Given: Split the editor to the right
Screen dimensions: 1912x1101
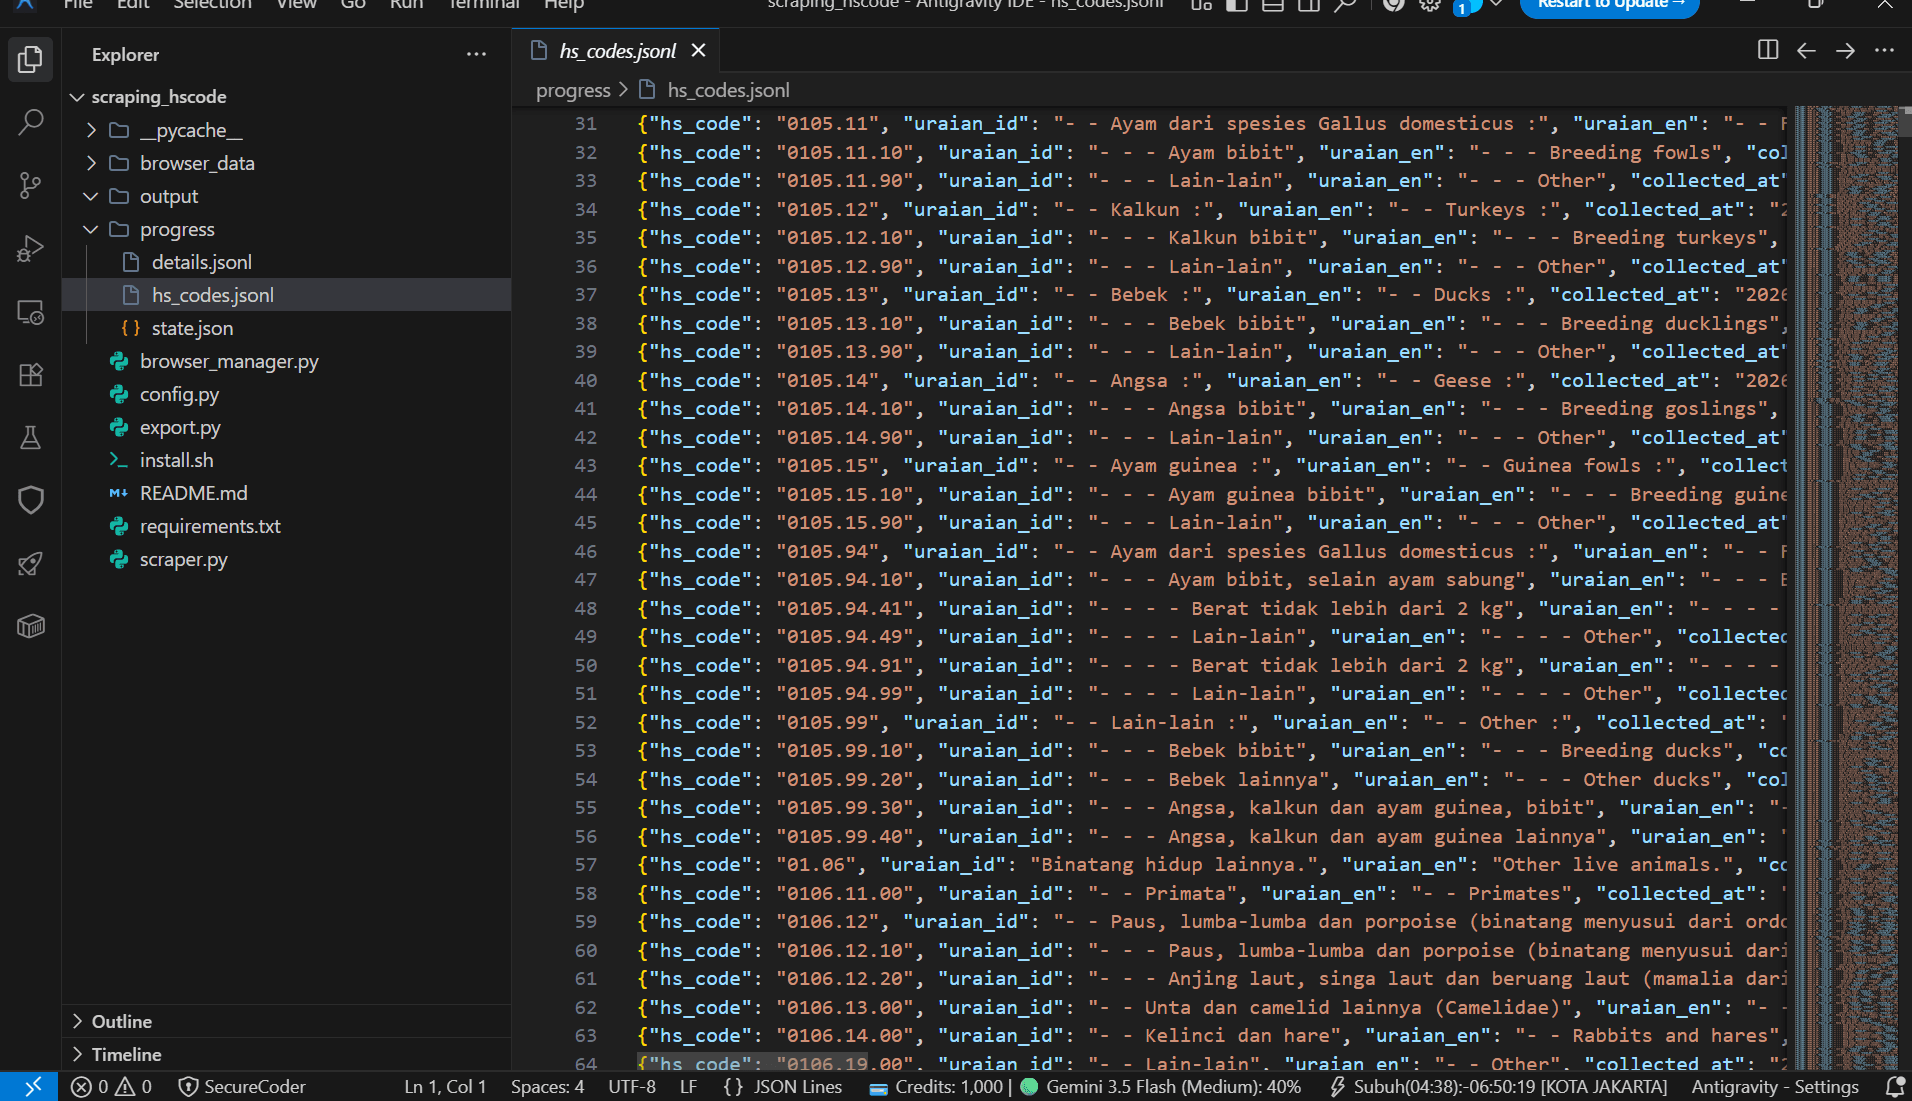Looking at the screenshot, I should tap(1767, 50).
